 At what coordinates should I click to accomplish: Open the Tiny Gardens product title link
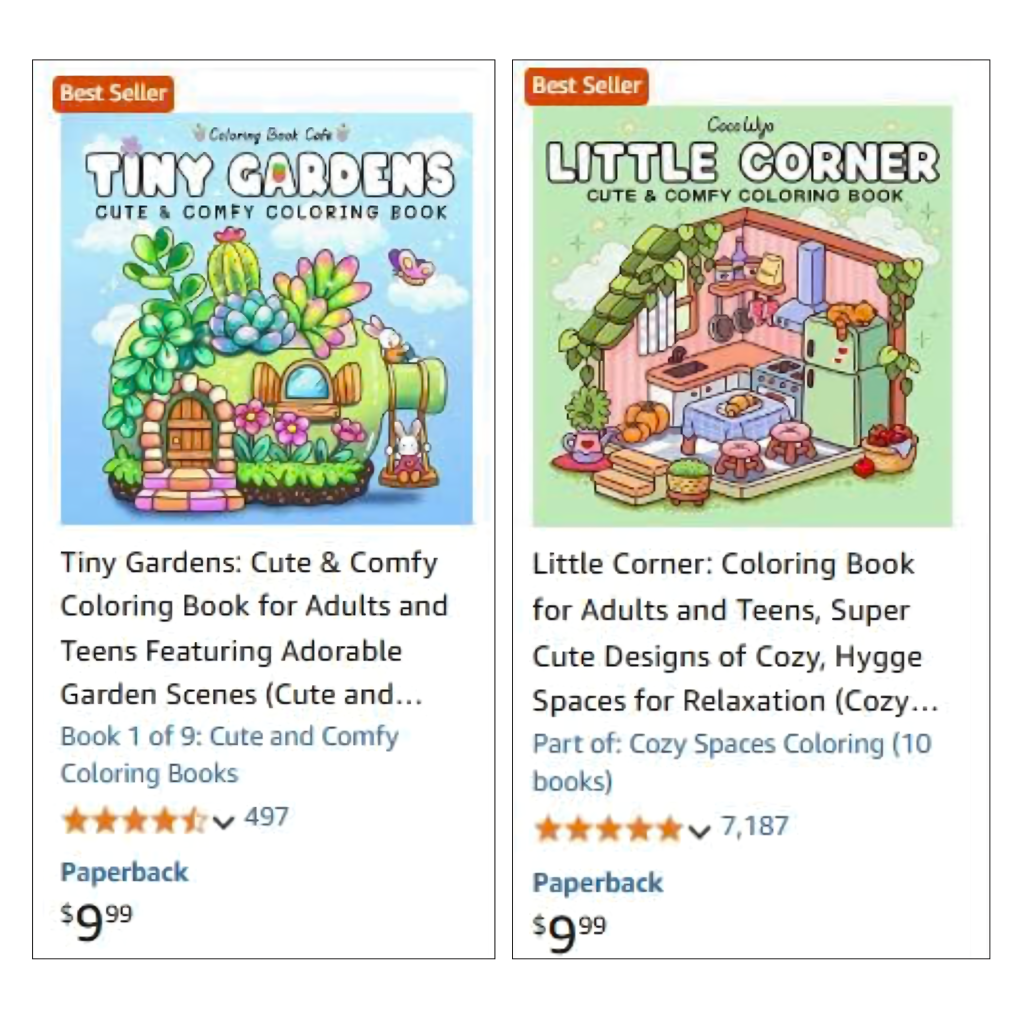[x=254, y=628]
